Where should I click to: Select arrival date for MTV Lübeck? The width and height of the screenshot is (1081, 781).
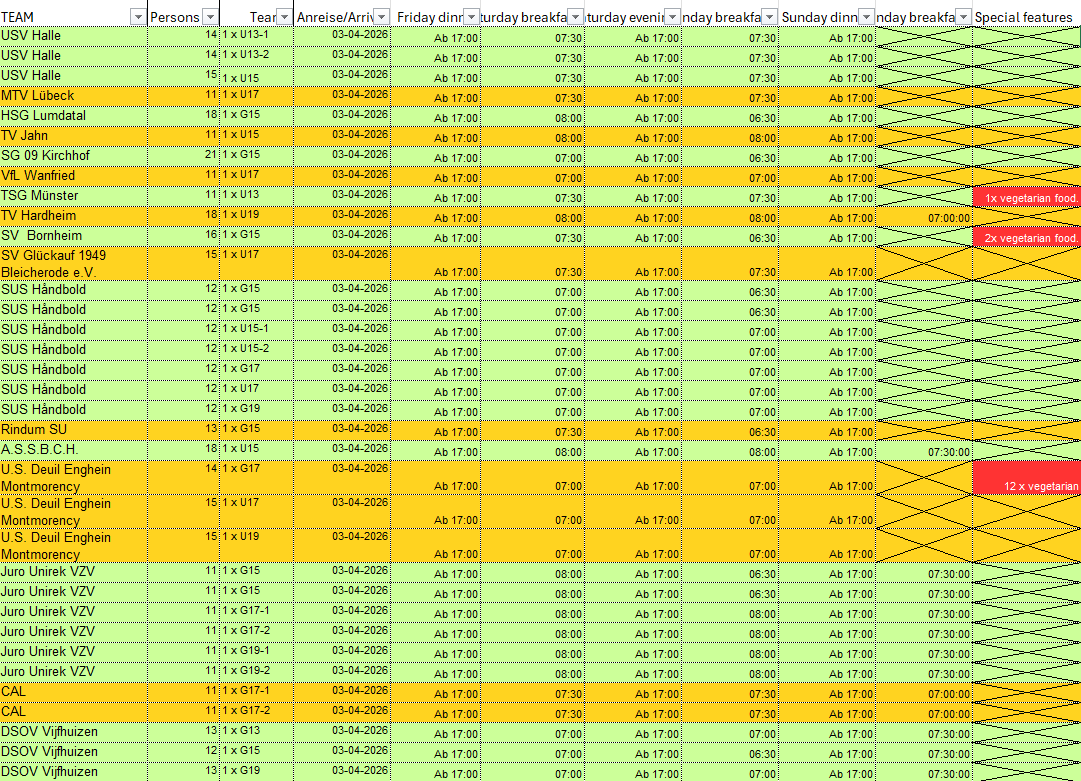(340, 95)
